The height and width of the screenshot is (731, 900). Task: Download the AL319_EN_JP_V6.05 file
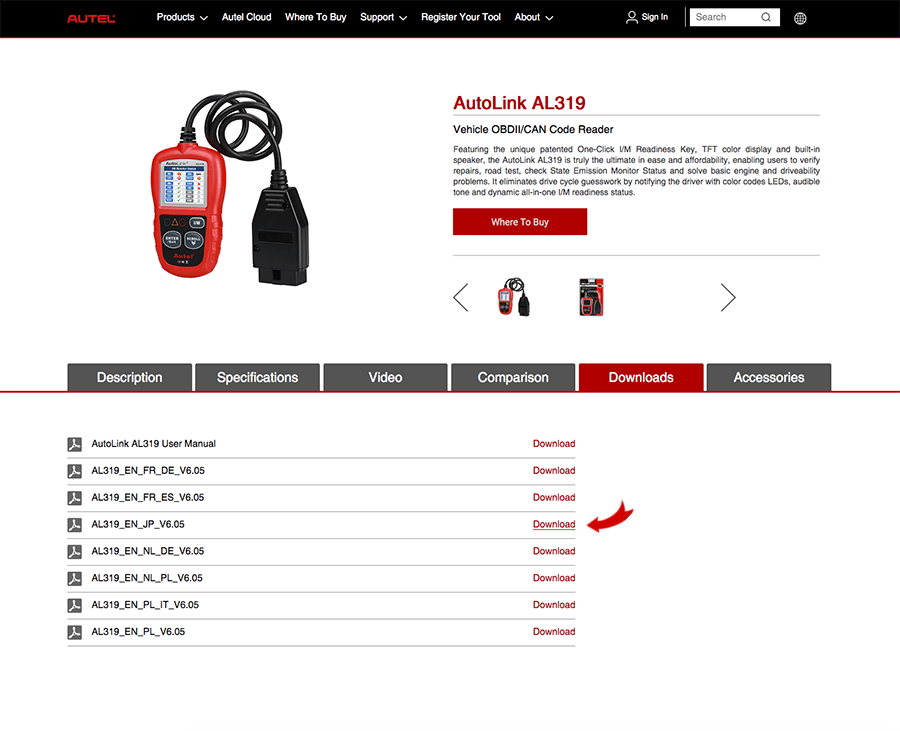pyautogui.click(x=553, y=524)
